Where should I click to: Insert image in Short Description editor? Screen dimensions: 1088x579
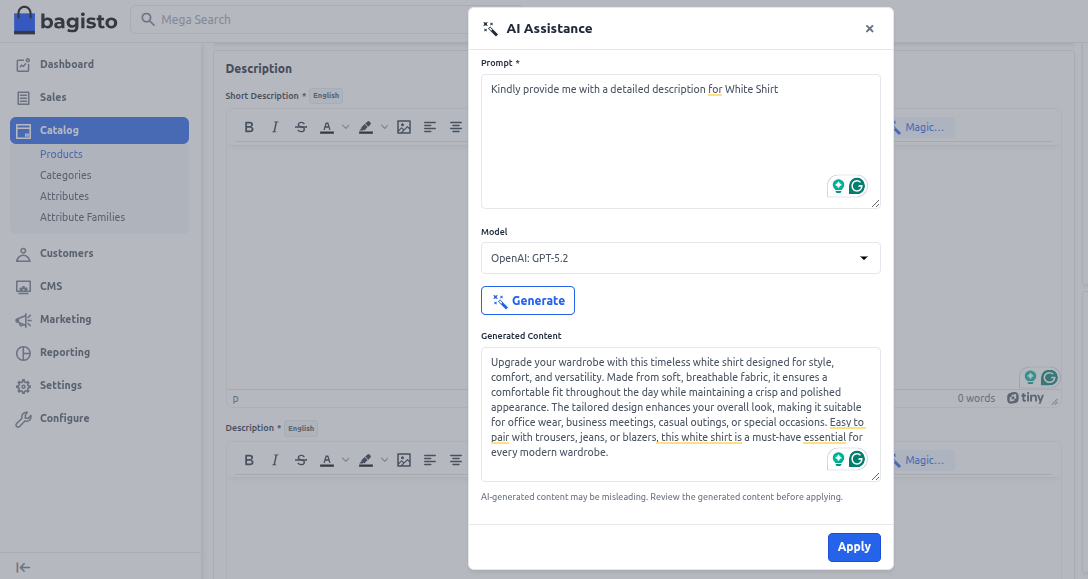404,127
